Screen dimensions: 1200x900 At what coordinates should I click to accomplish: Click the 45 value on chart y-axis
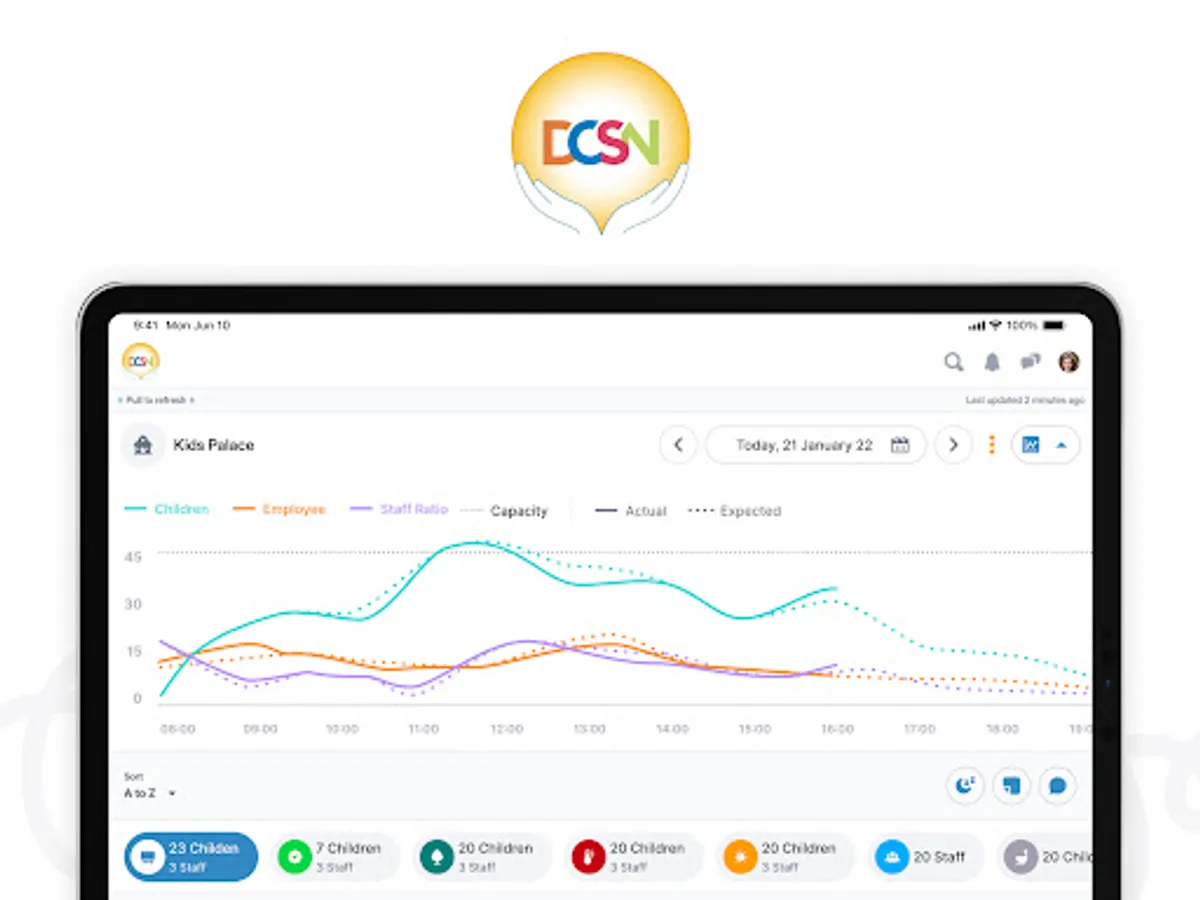click(133, 556)
